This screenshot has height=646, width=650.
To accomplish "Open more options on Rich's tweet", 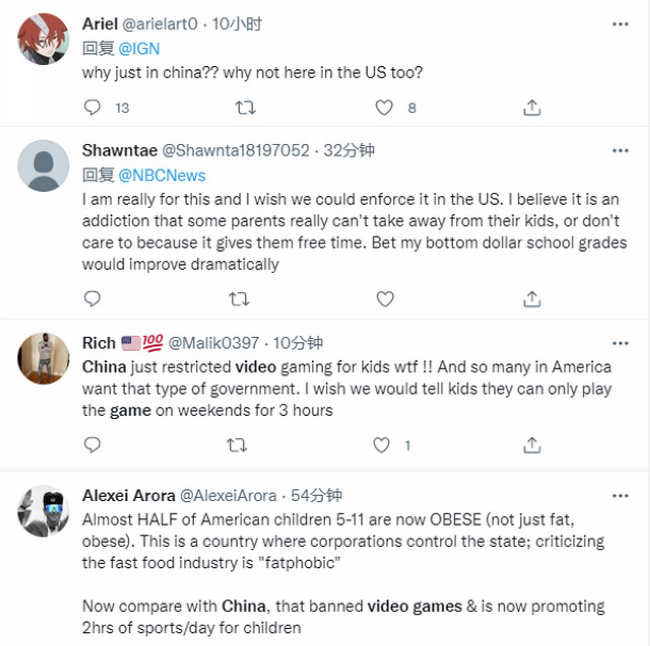I will [620, 343].
